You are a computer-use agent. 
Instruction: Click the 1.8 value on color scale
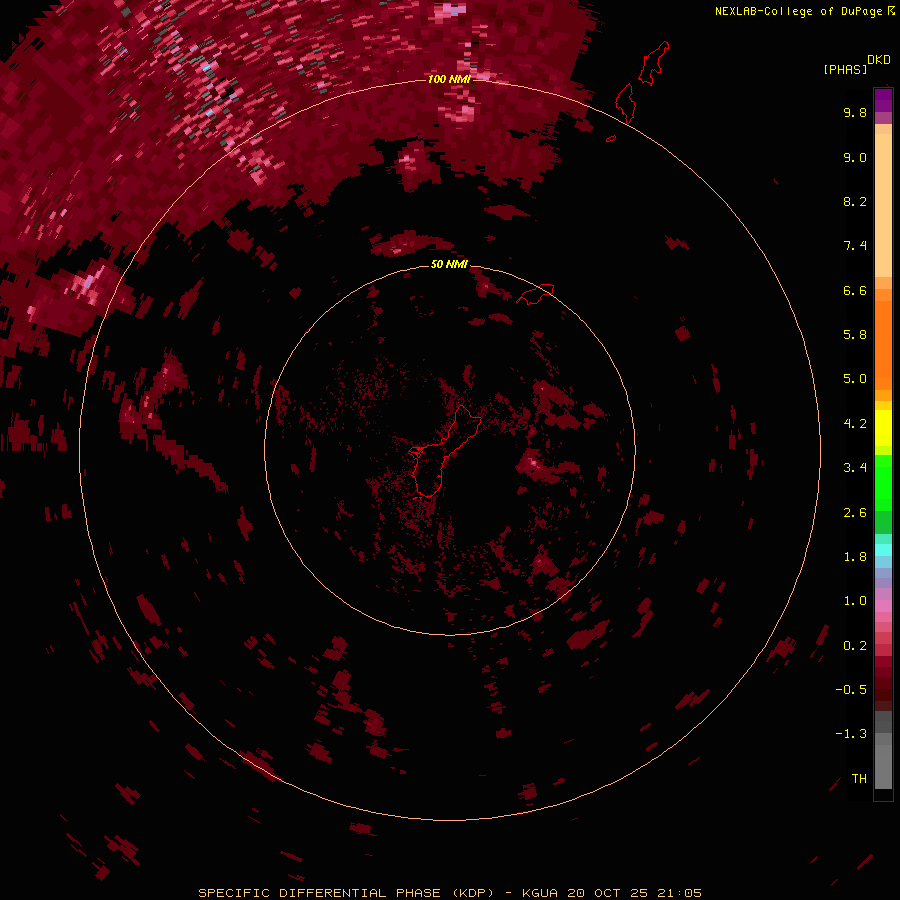[x=855, y=557]
